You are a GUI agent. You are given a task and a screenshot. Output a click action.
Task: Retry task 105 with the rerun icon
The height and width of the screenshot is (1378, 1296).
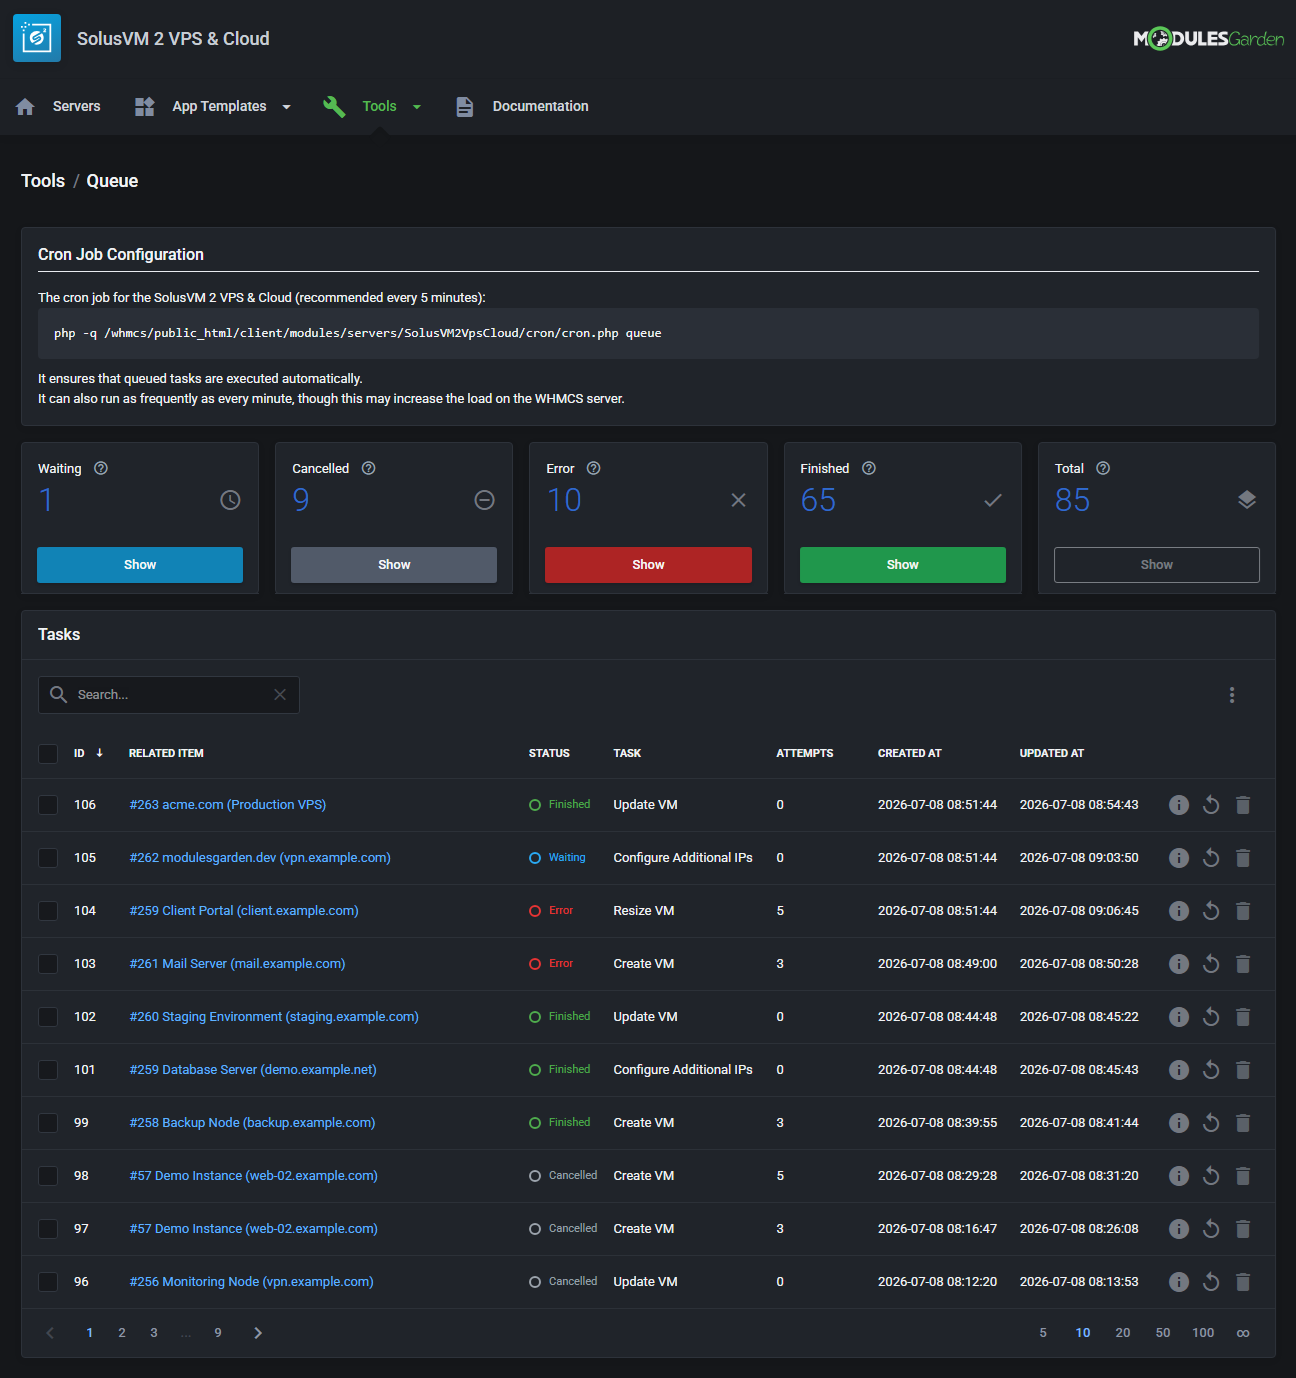[1211, 858]
